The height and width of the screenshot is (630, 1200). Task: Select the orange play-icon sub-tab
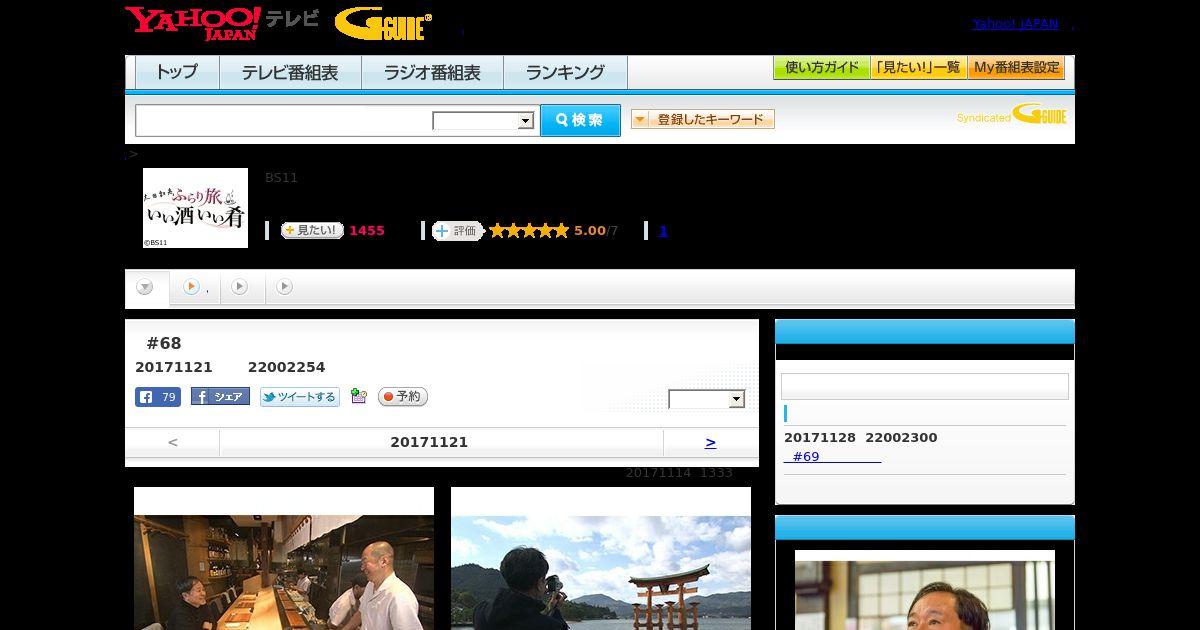(194, 287)
